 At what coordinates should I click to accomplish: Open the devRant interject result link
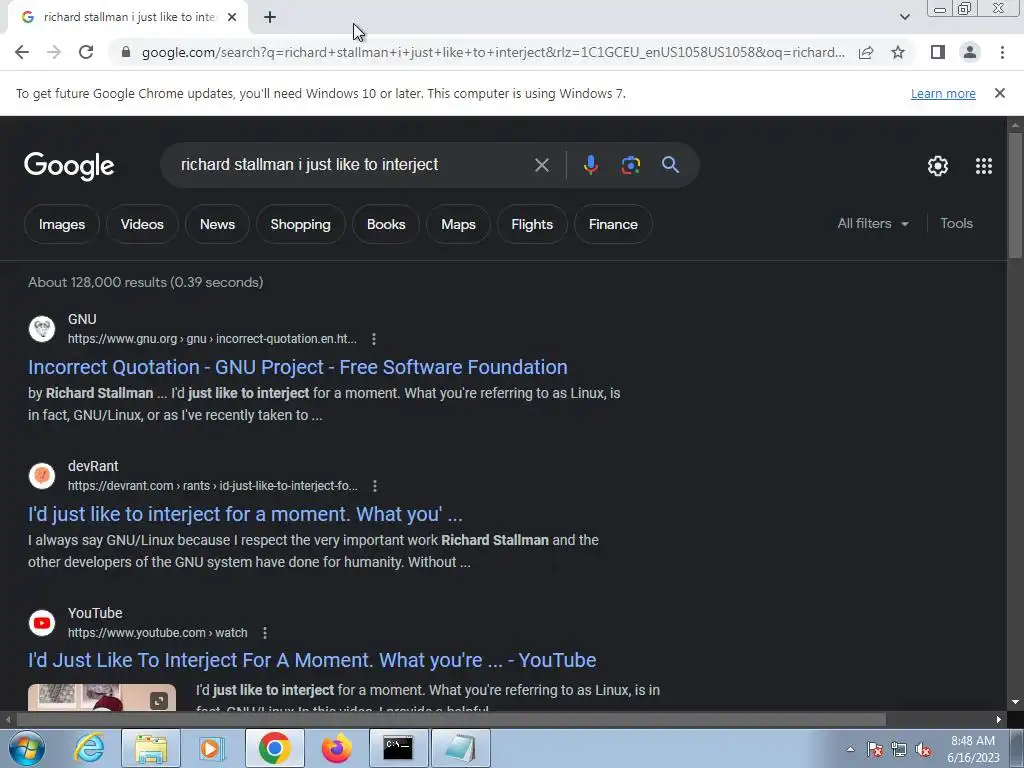click(245, 514)
